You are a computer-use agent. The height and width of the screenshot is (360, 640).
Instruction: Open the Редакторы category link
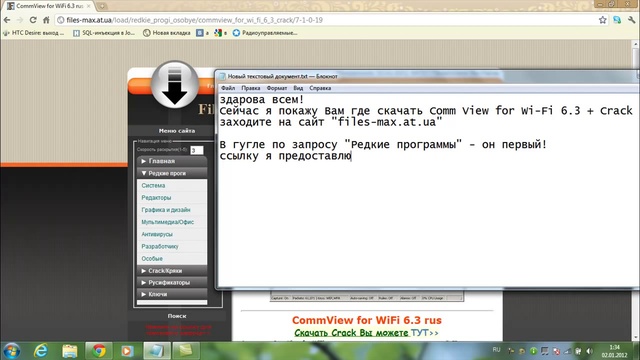click(x=156, y=198)
